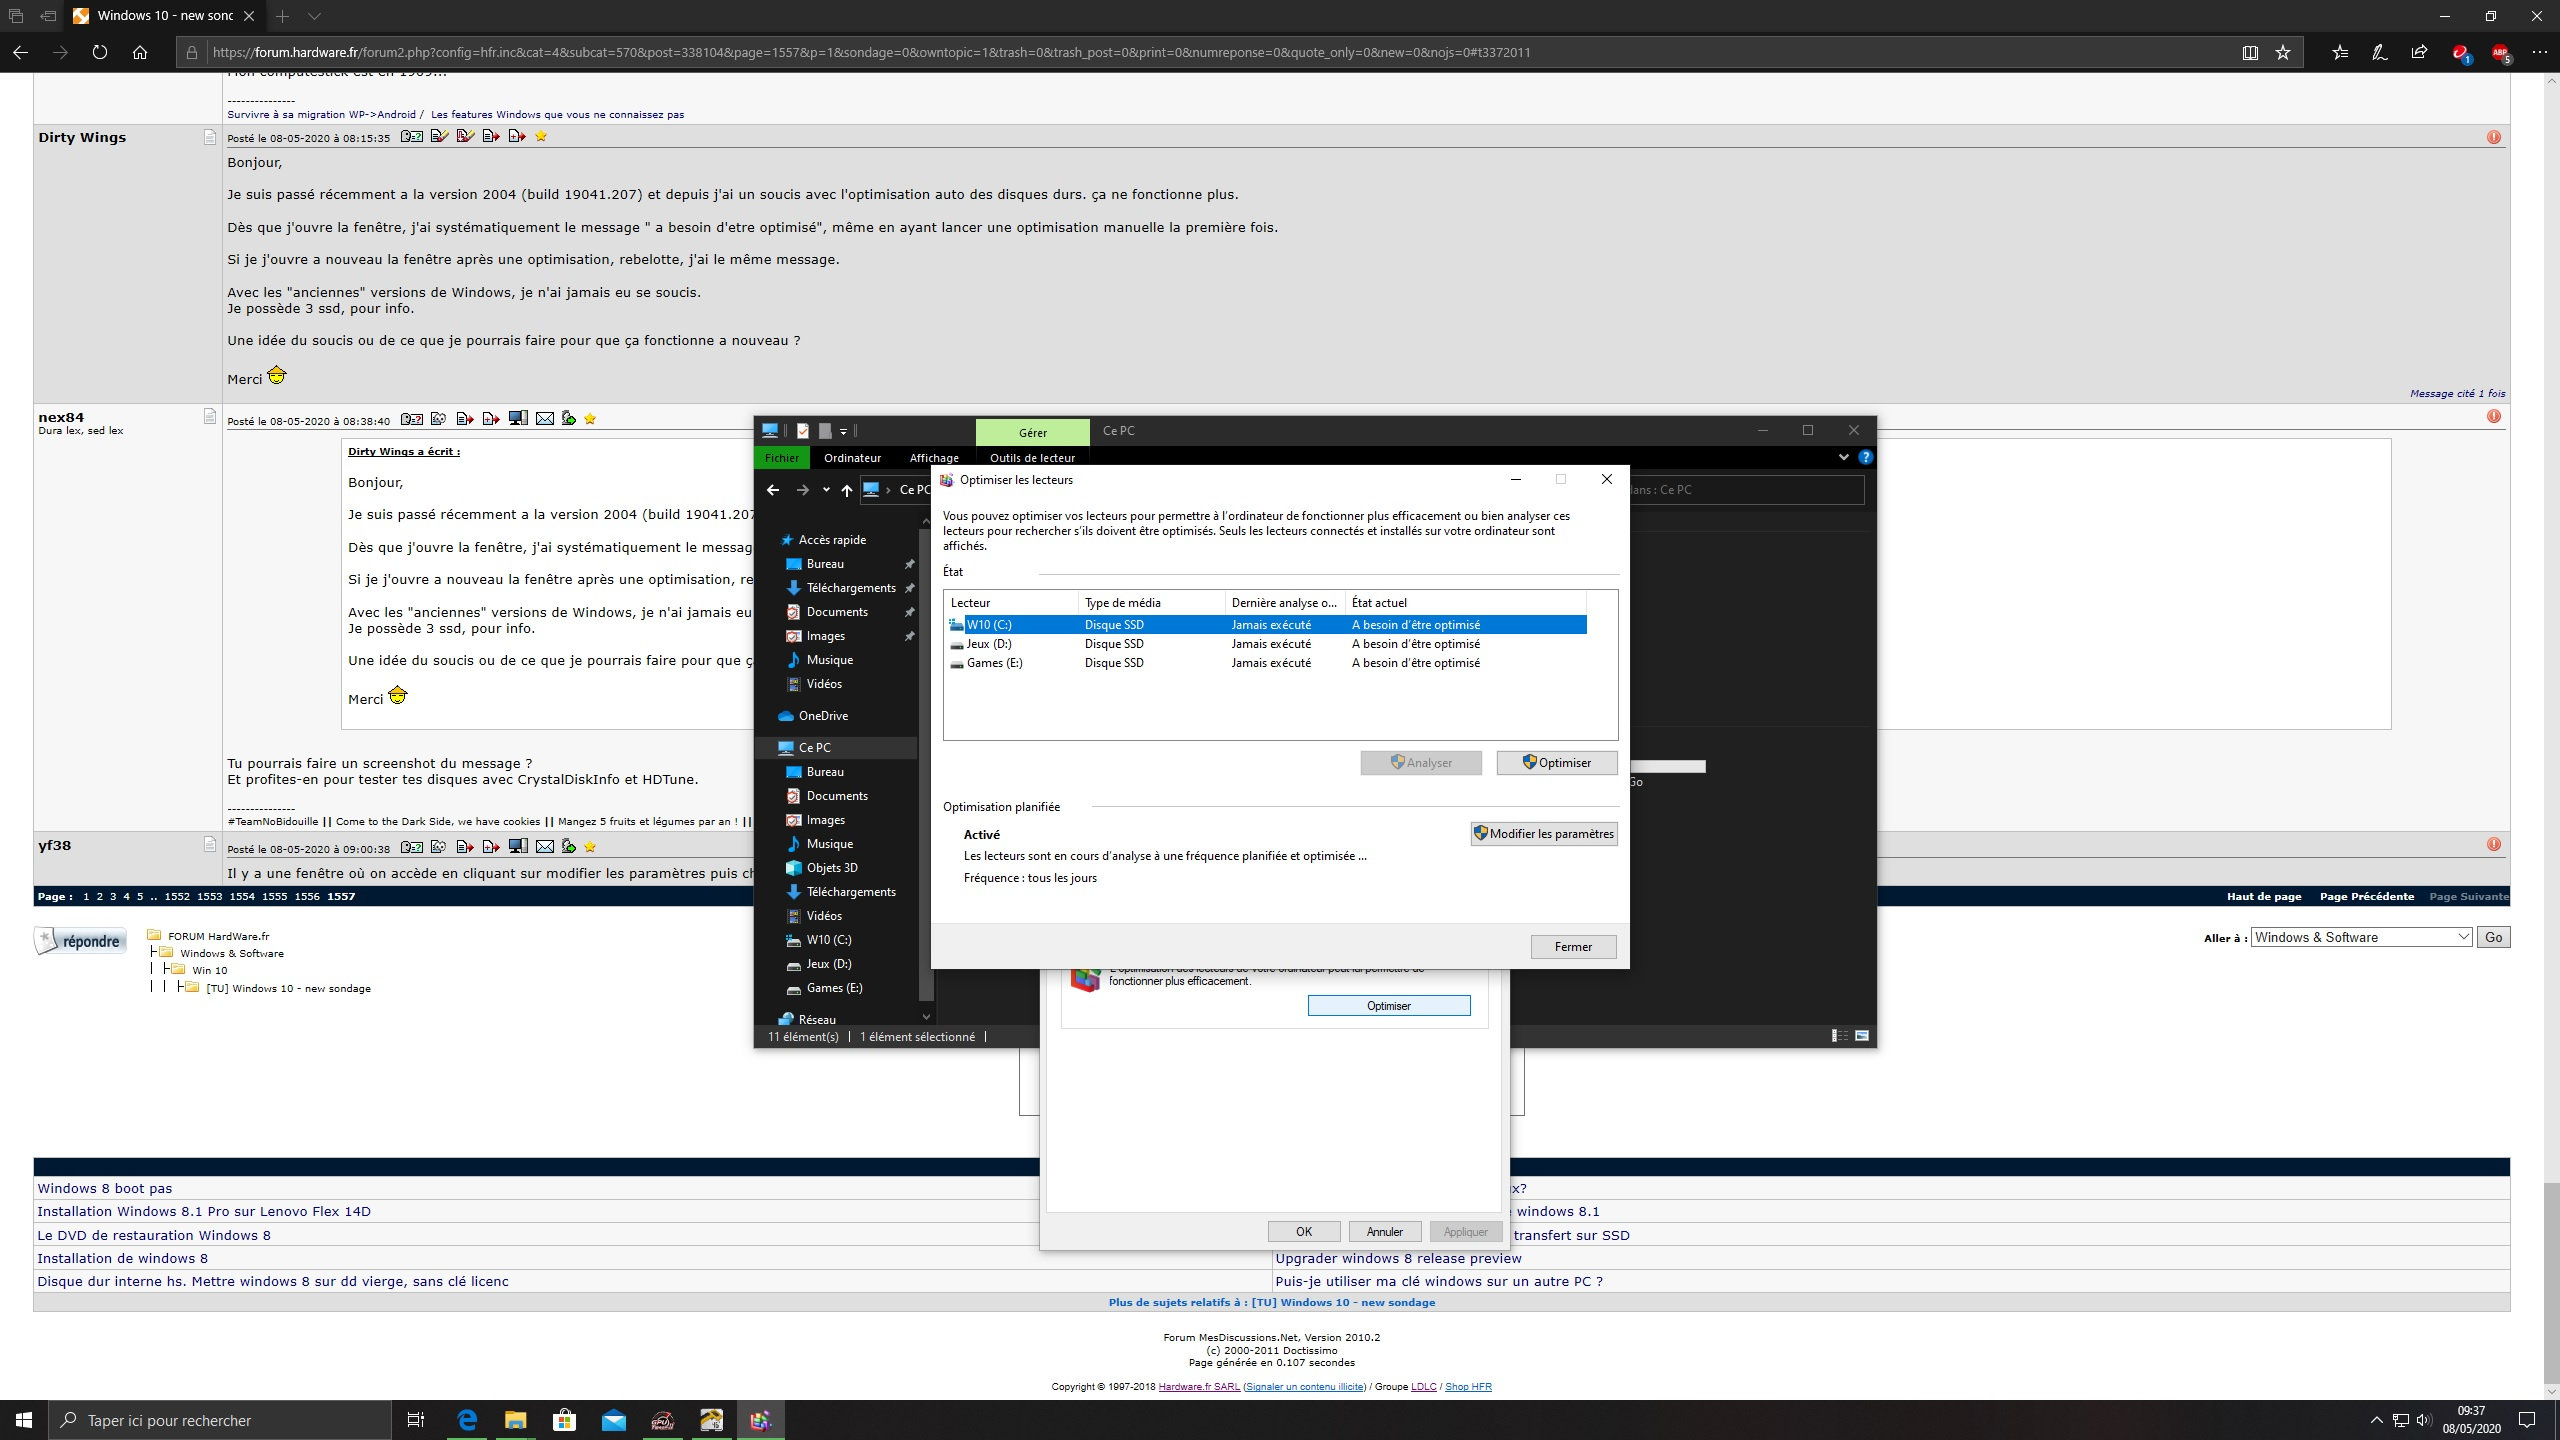This screenshot has width=2560, height=1440.
Task: Expand the Explorer ribbon chevron
Action: click(1843, 457)
